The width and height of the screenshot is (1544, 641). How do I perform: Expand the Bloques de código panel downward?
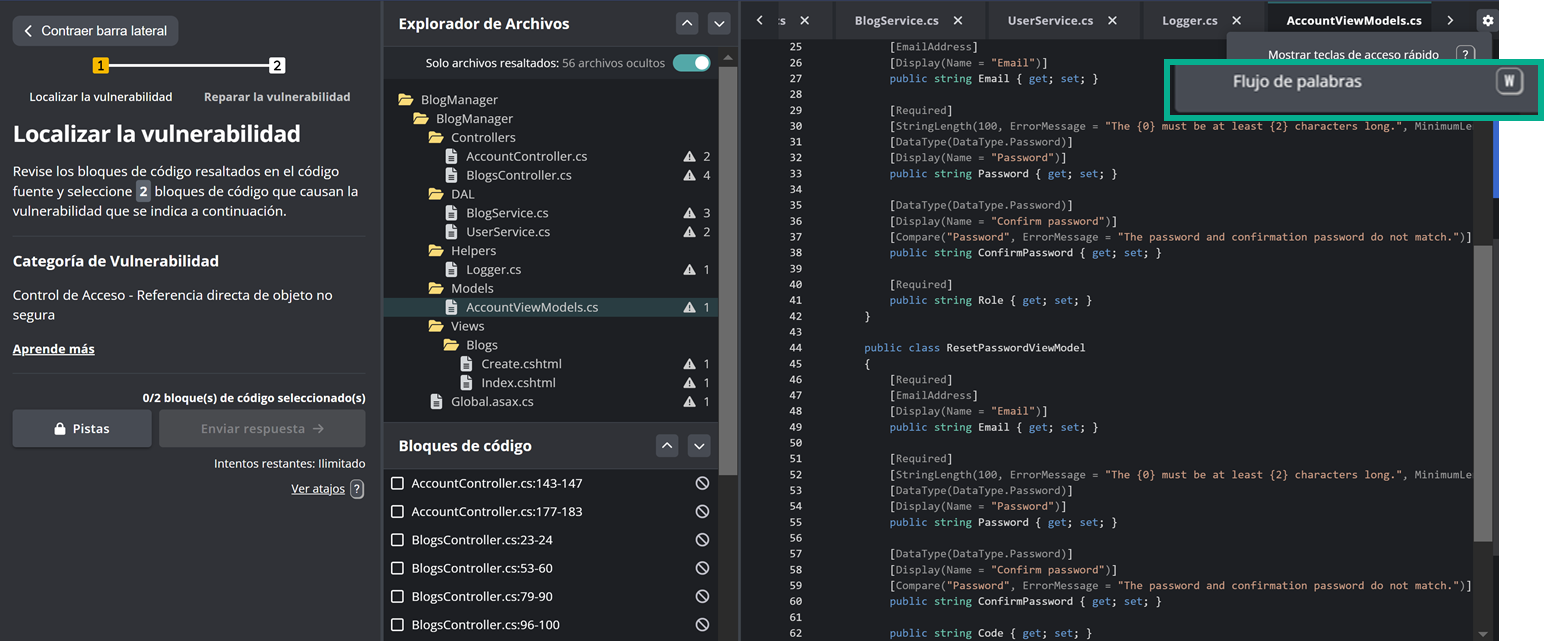point(699,446)
